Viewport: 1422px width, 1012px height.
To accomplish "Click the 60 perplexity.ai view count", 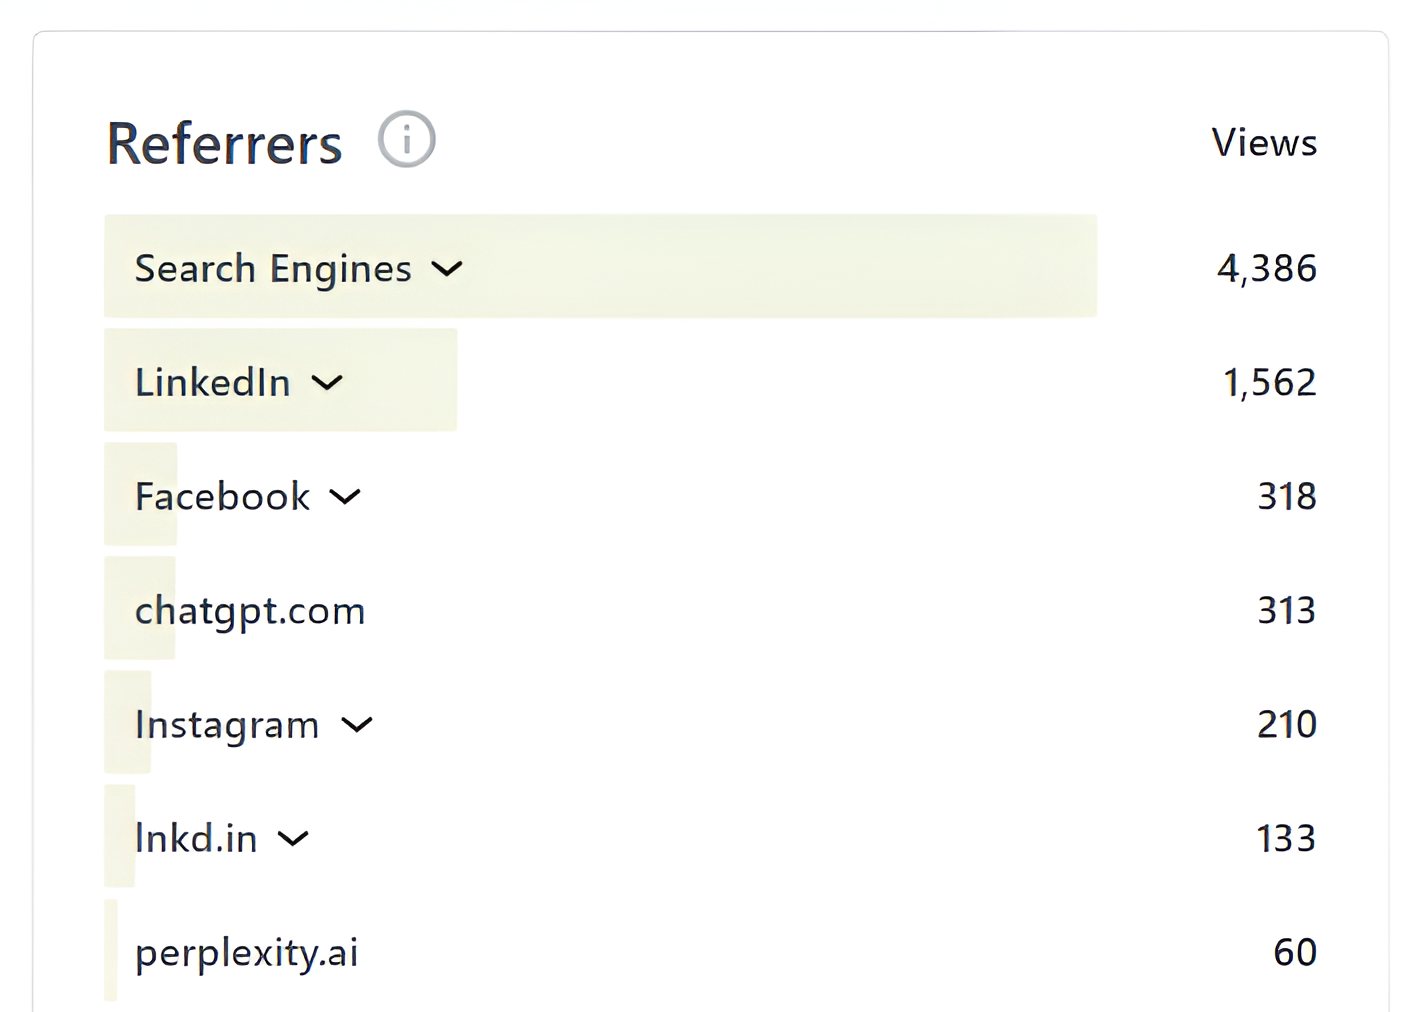I will tap(1294, 953).
